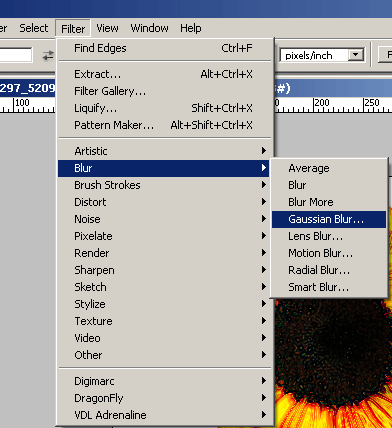
Task: Open the View menu
Action: coord(107,28)
